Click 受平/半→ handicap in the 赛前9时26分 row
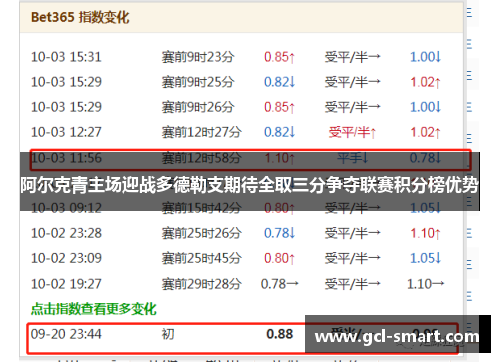 pos(352,107)
